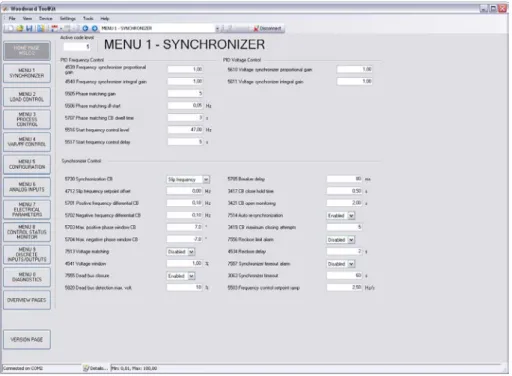
Task: Click the 5703 Max. positive phase window field
Action: 185,227
